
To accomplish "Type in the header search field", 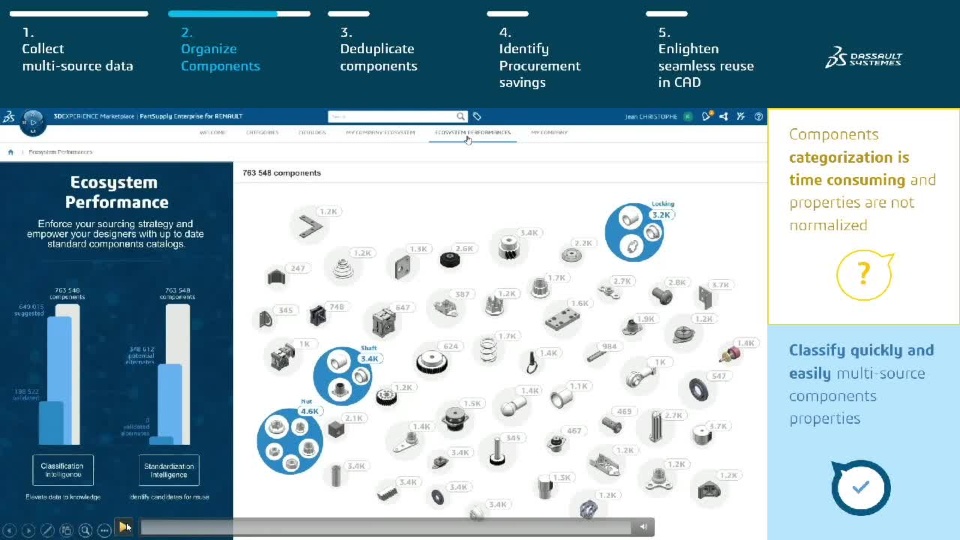I will pos(392,116).
